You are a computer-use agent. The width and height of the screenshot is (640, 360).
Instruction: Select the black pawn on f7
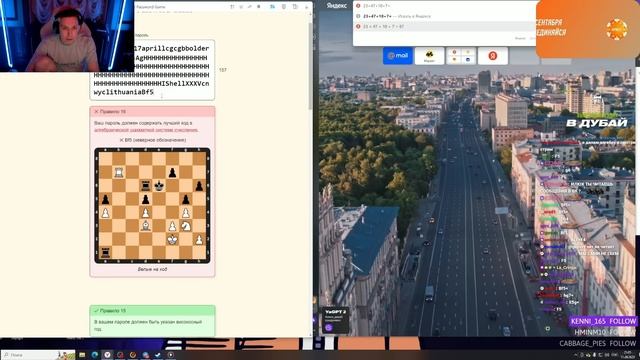[x=173, y=173]
